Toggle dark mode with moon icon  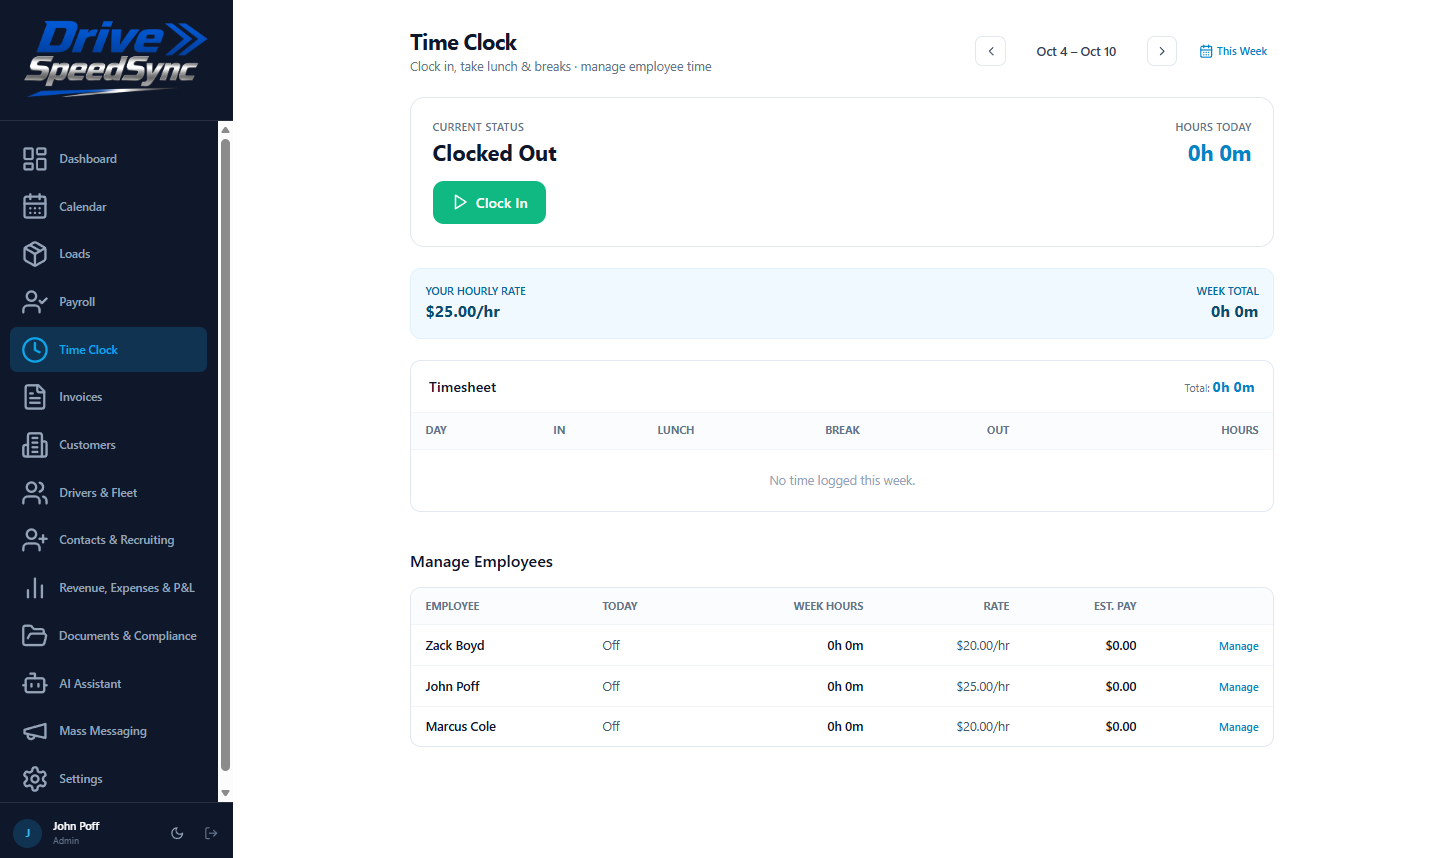click(177, 833)
